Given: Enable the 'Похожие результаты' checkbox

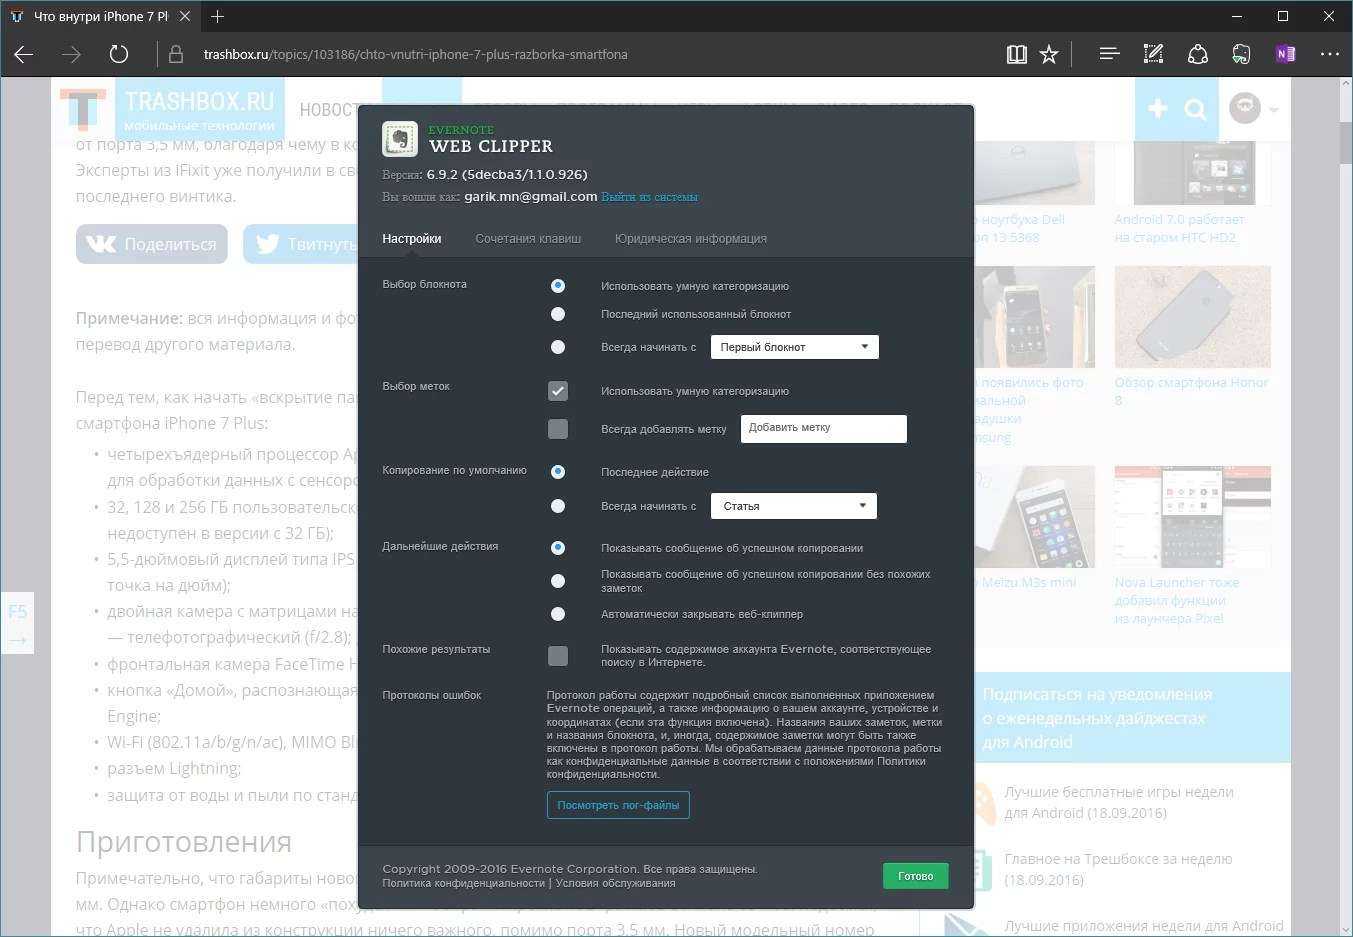Looking at the screenshot, I should (558, 655).
